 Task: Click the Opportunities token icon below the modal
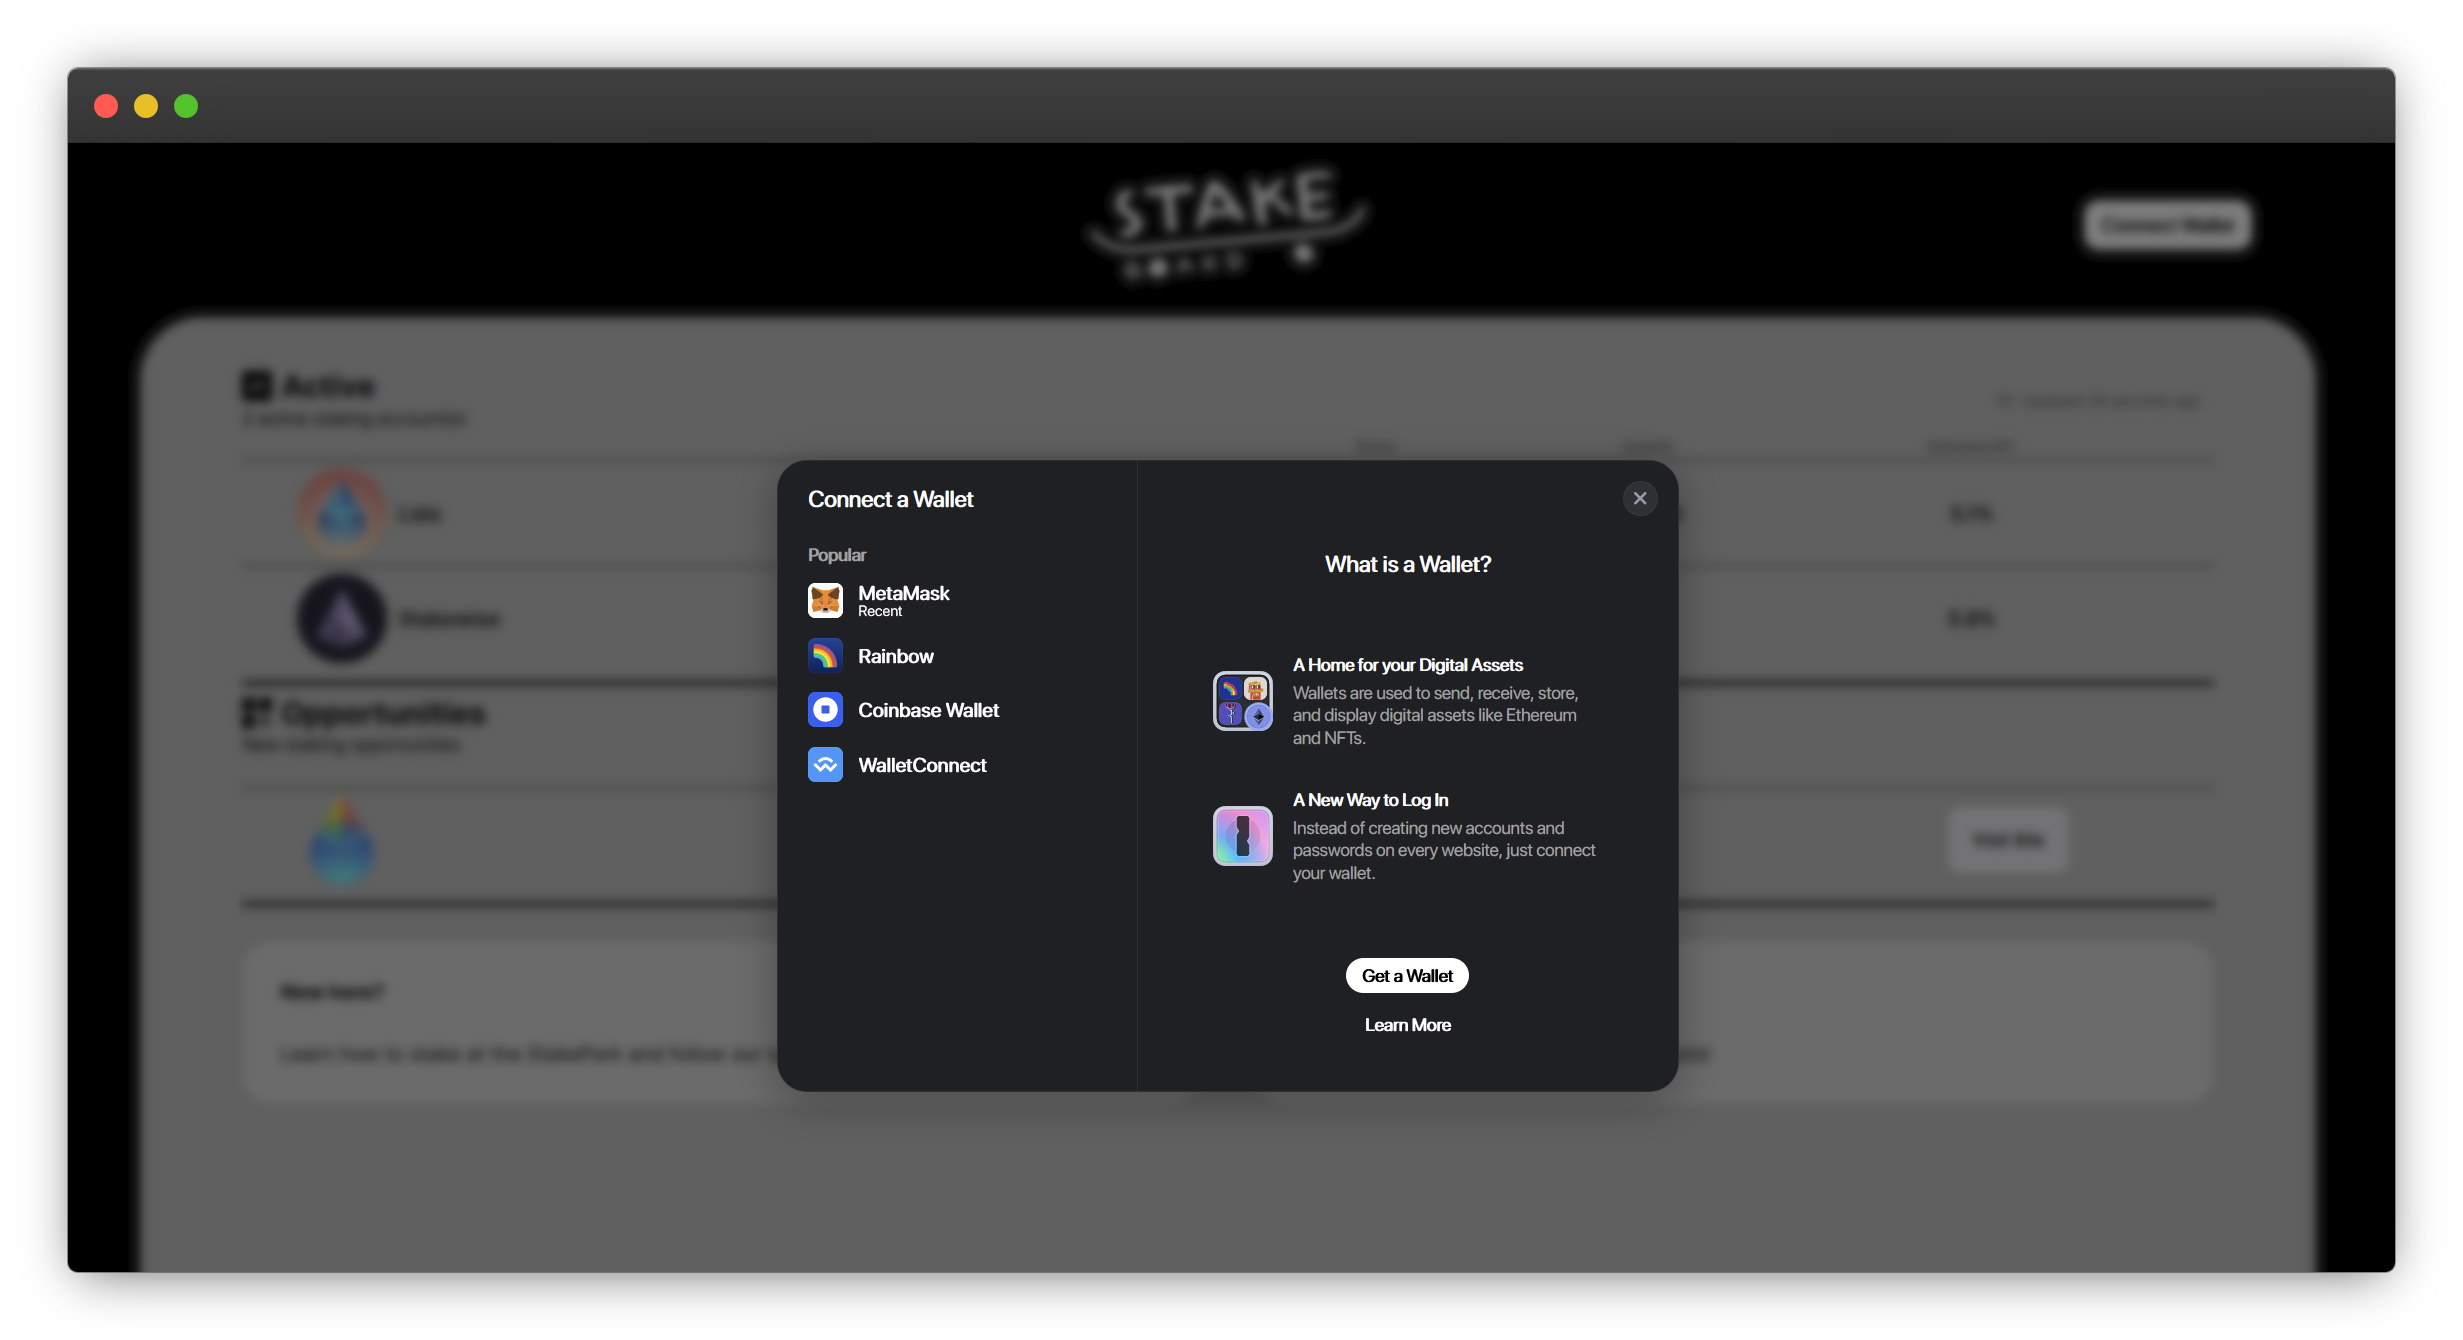(341, 843)
